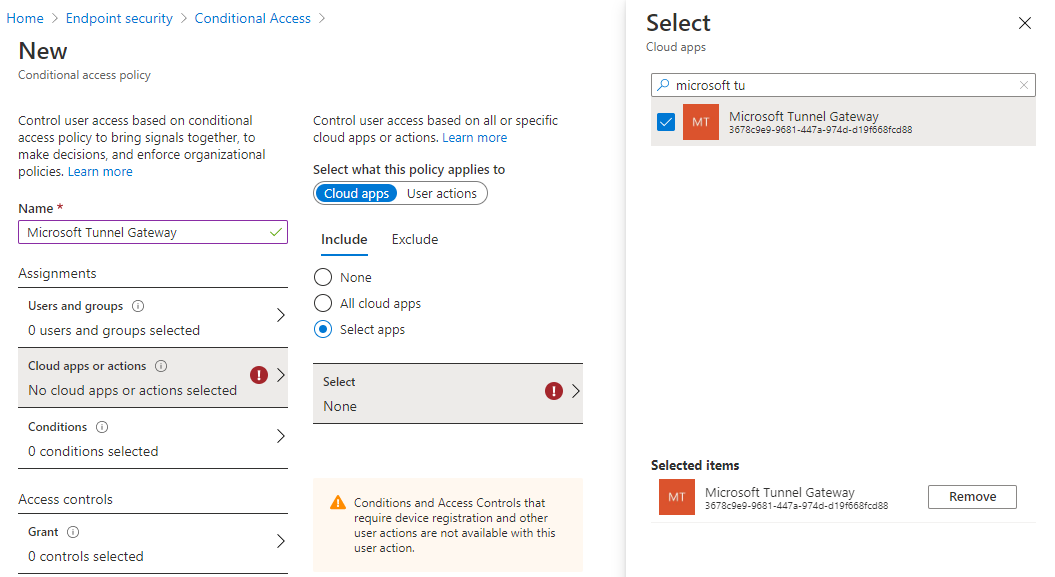Open the Include tab
The image size is (1055, 577).
tap(344, 239)
